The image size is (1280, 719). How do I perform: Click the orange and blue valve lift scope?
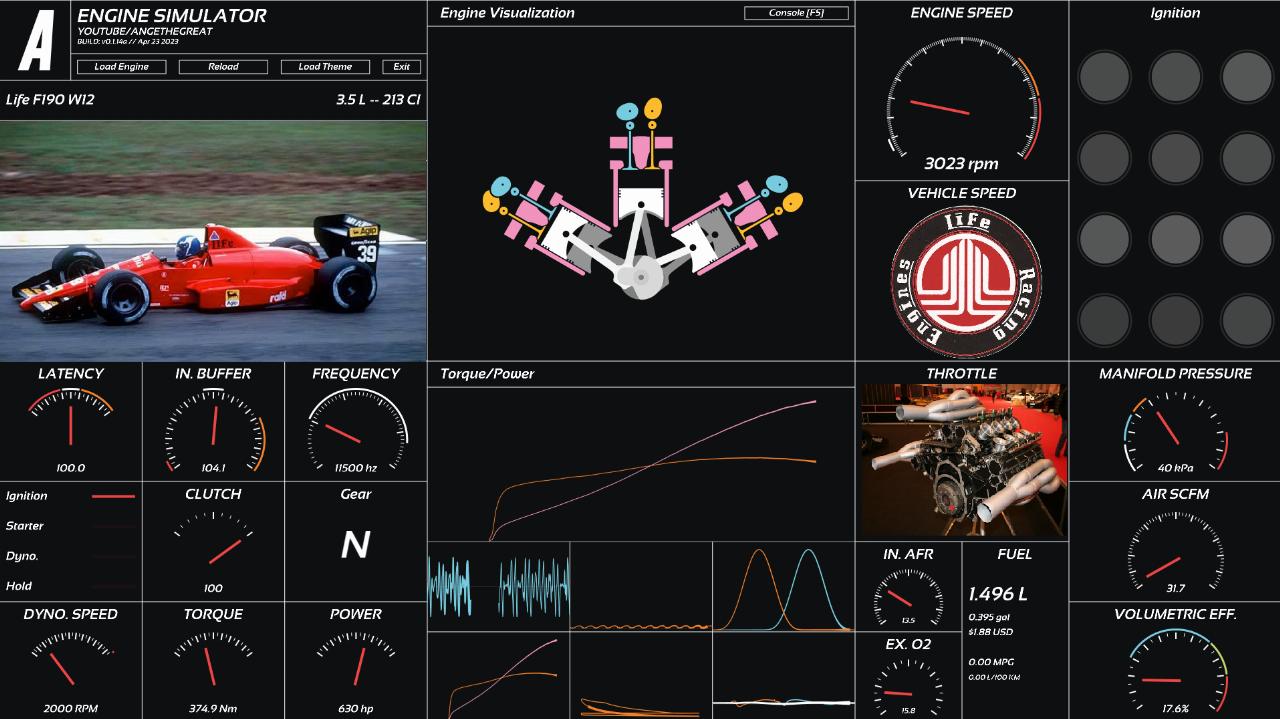(784, 586)
